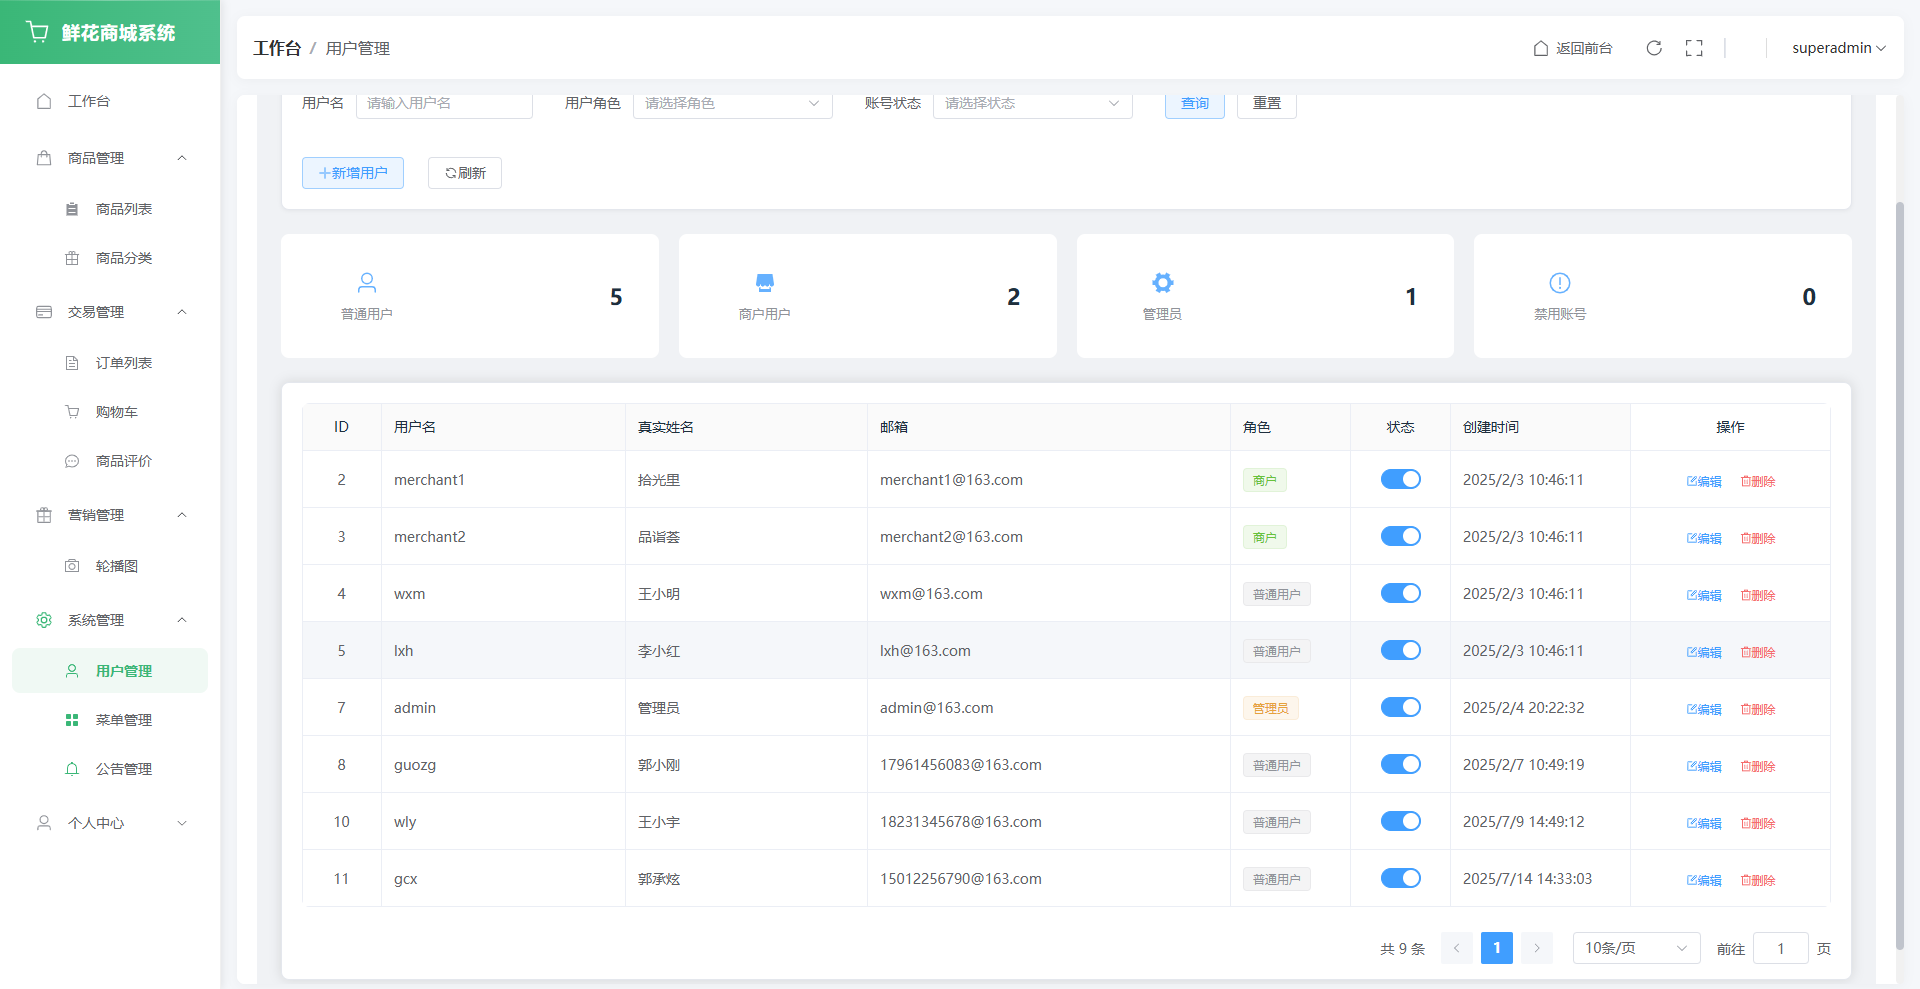Image resolution: width=1920 pixels, height=989 pixels.
Task: Click the 普通用户 person icon in stats card
Action: coord(367,283)
